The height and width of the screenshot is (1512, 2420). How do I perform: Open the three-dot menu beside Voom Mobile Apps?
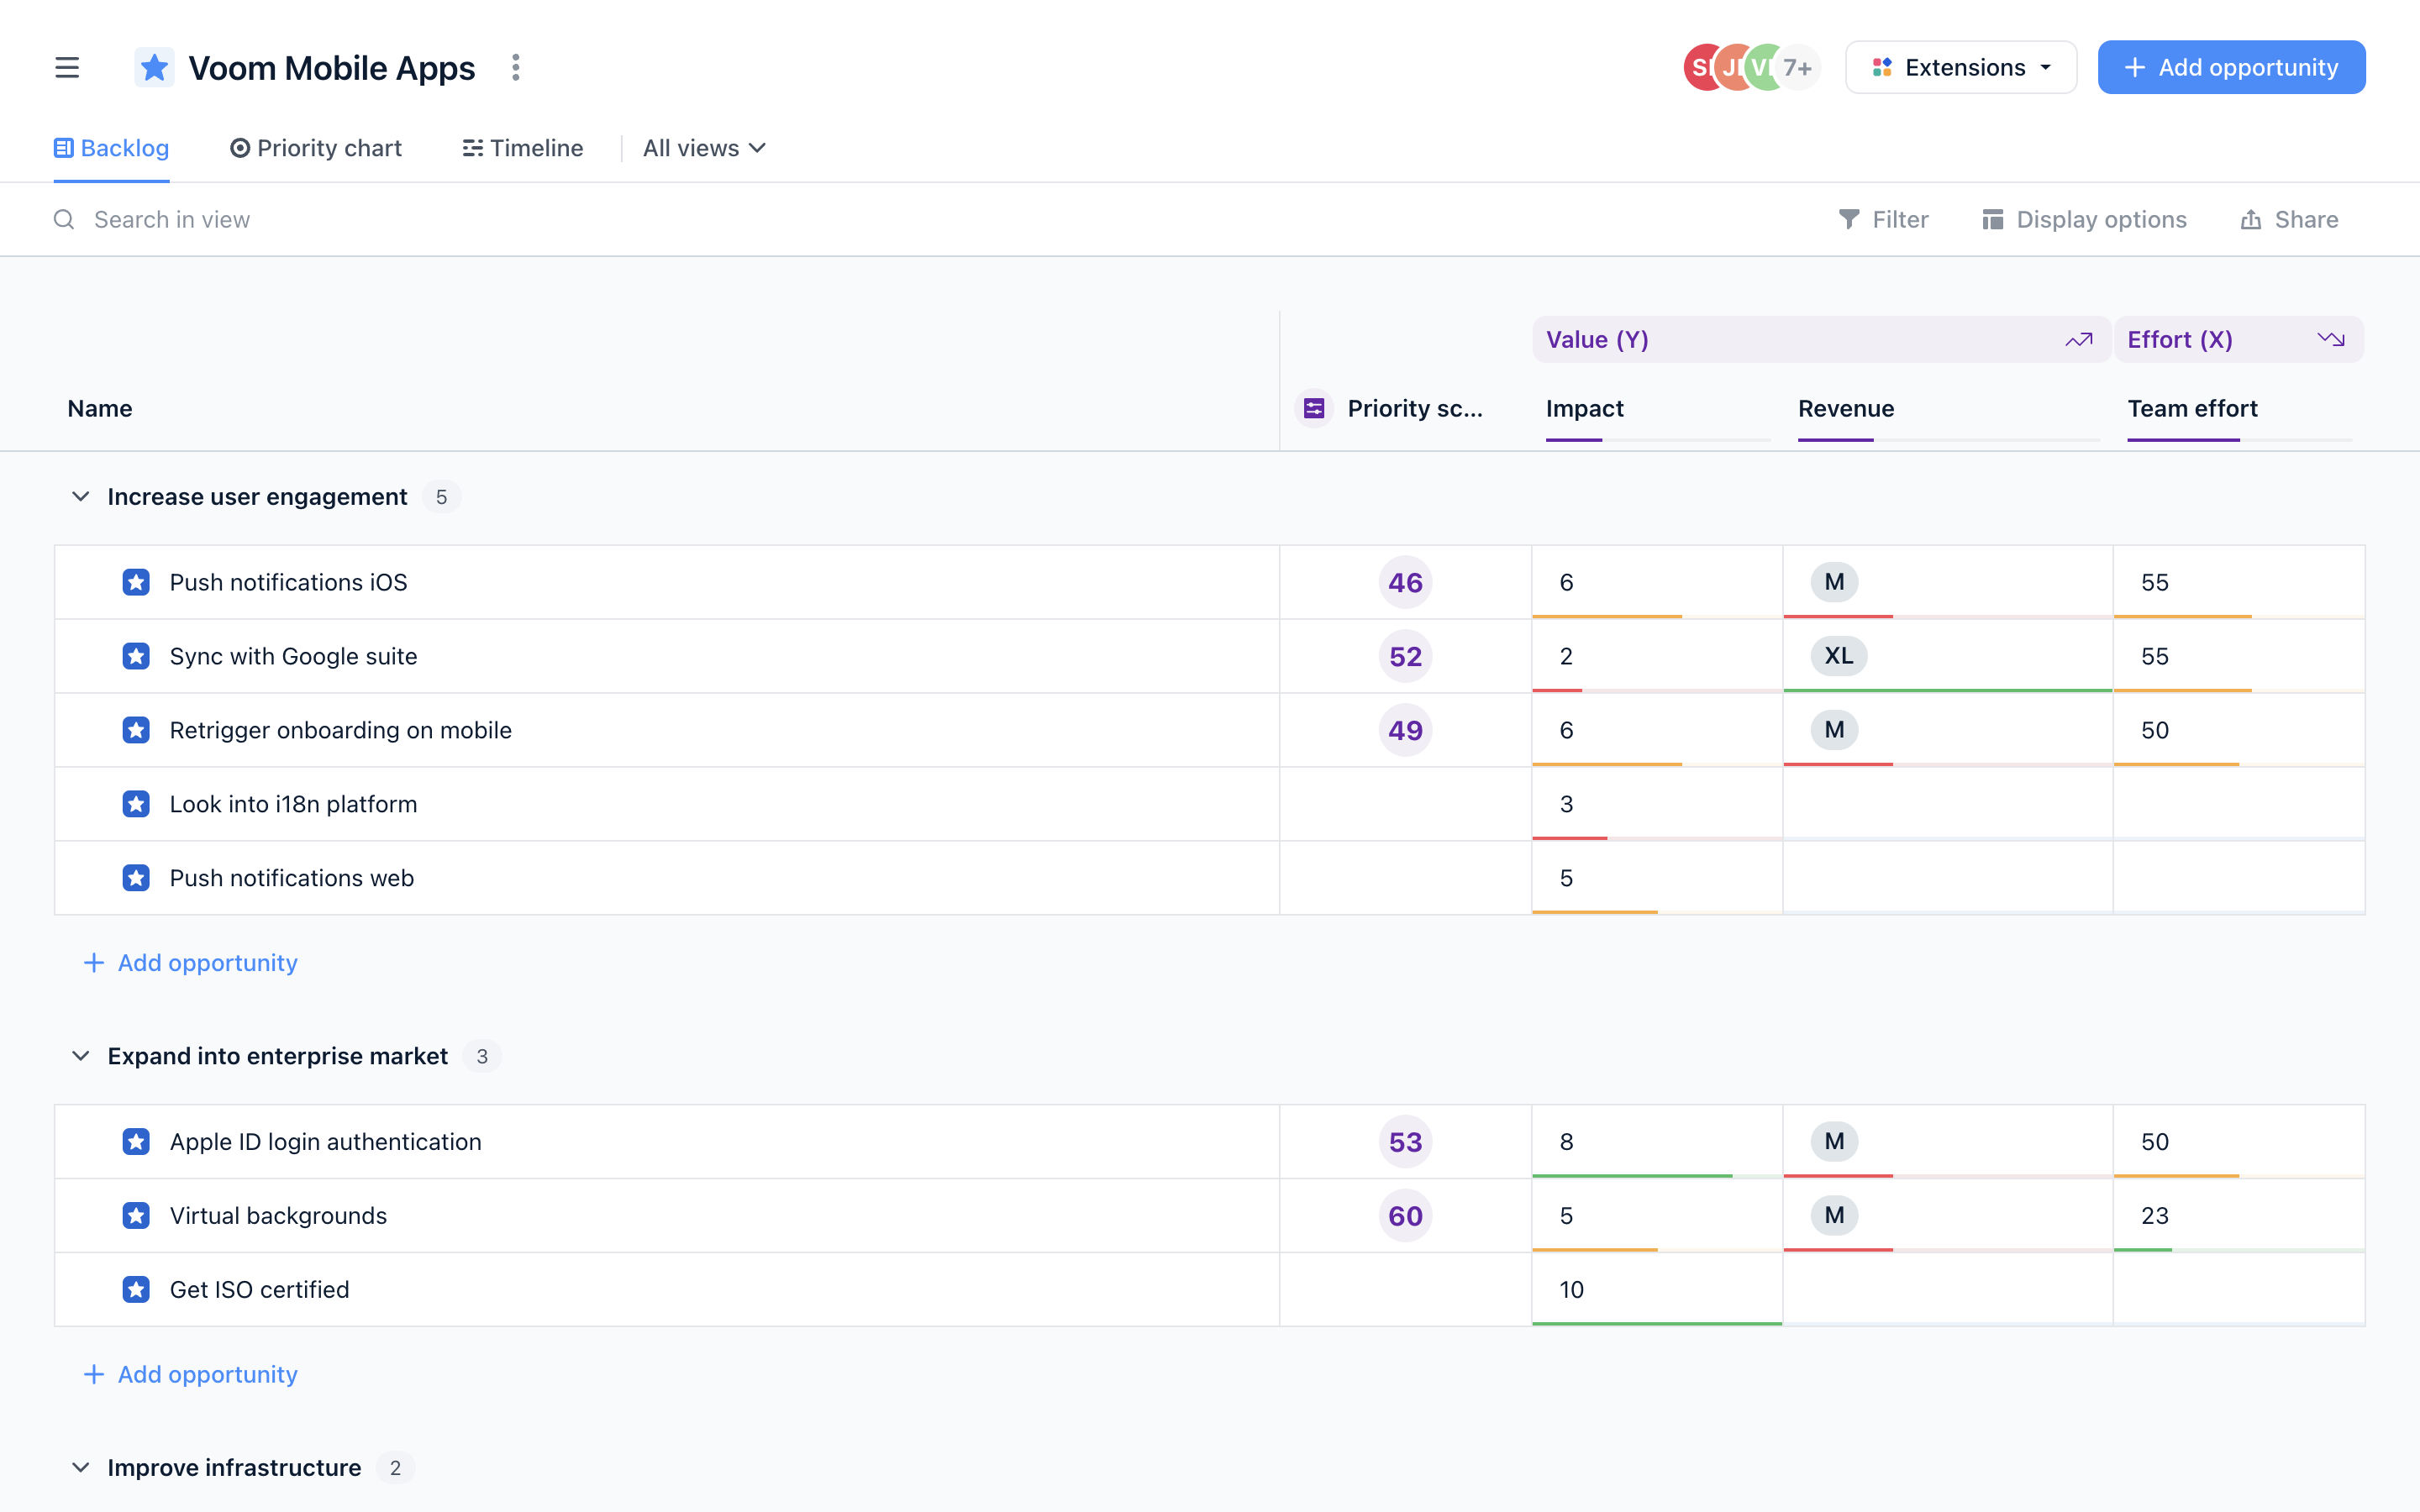click(516, 67)
